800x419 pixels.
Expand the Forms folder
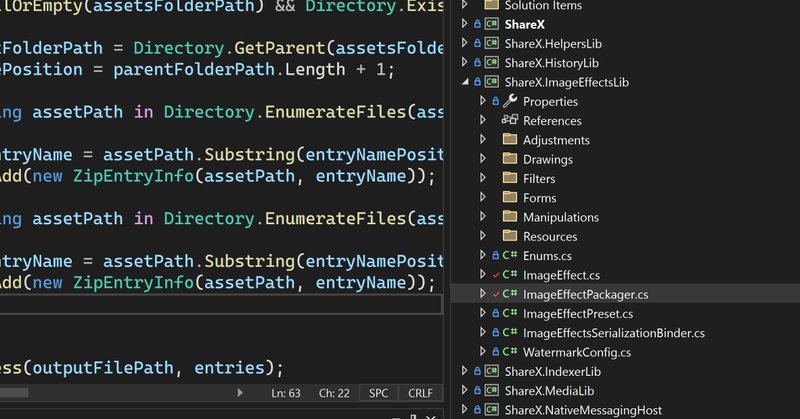[x=483, y=198]
